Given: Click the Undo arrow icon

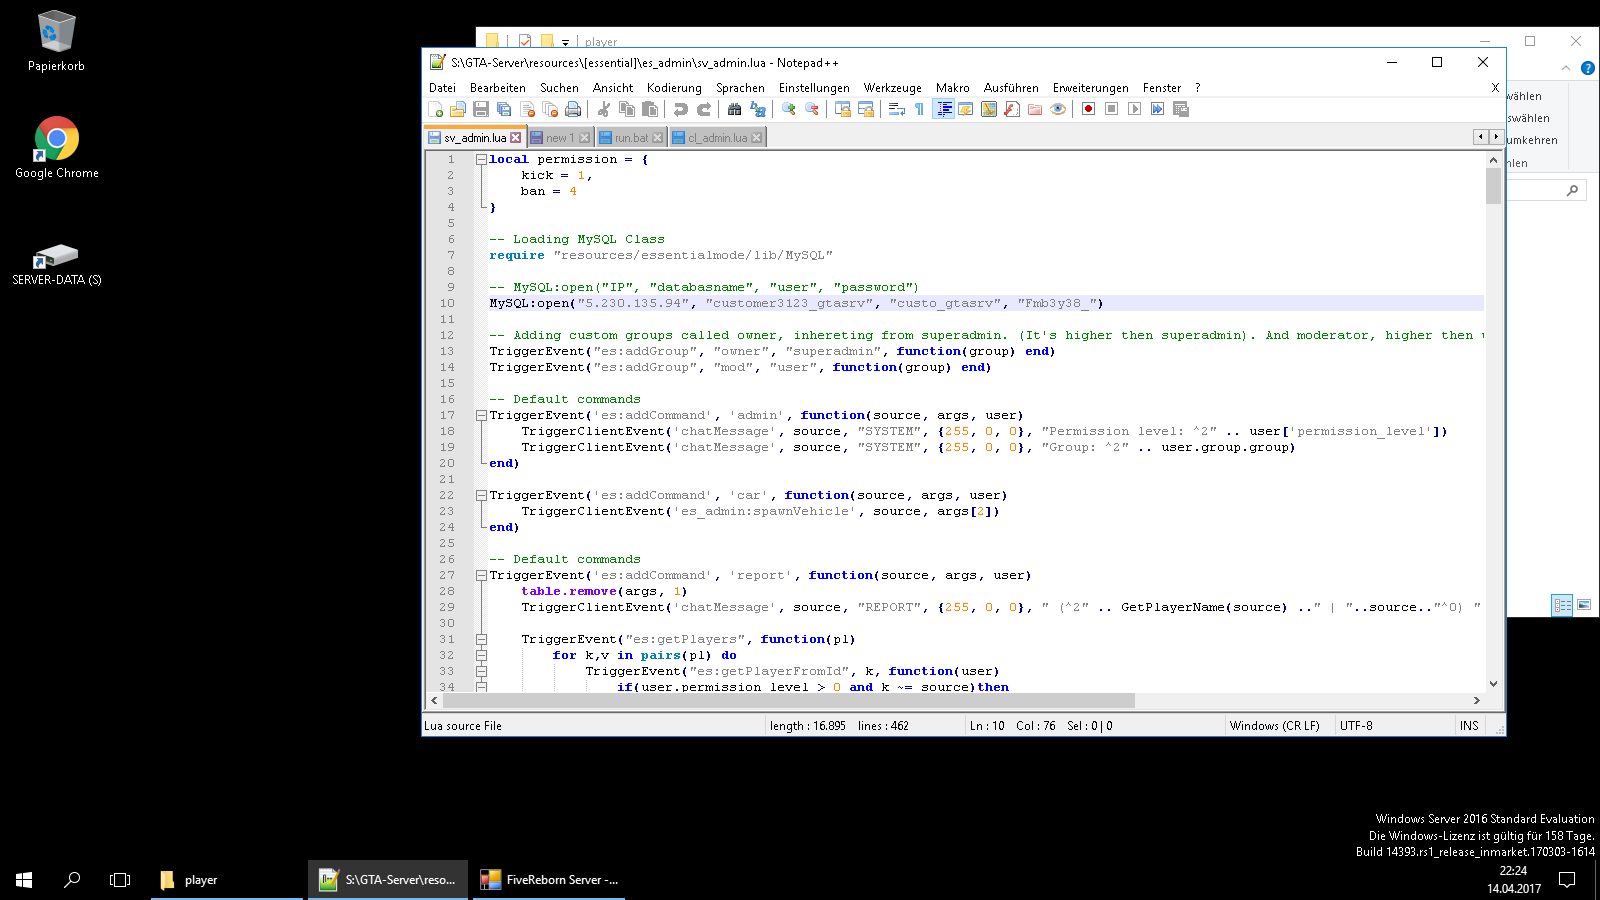Looking at the screenshot, I should 681,109.
